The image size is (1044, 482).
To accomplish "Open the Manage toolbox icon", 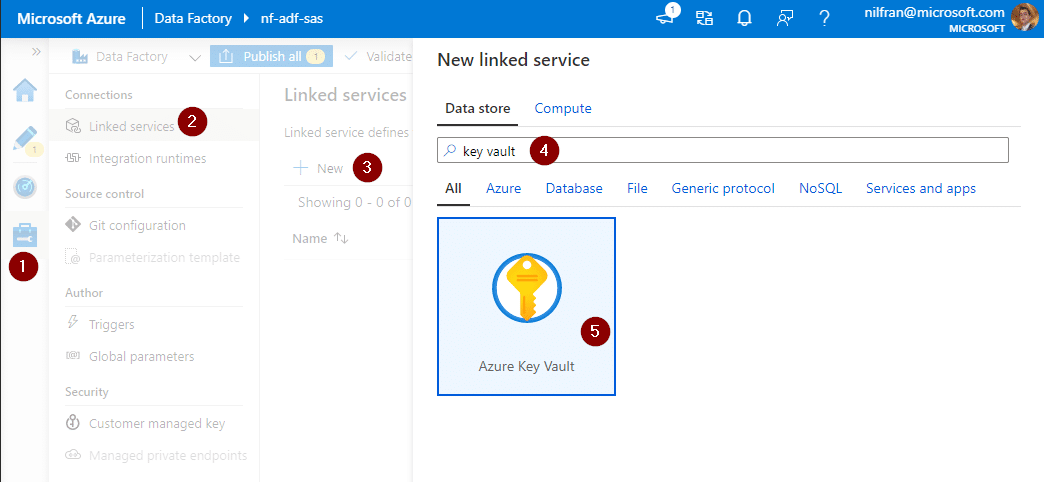I will [25, 236].
